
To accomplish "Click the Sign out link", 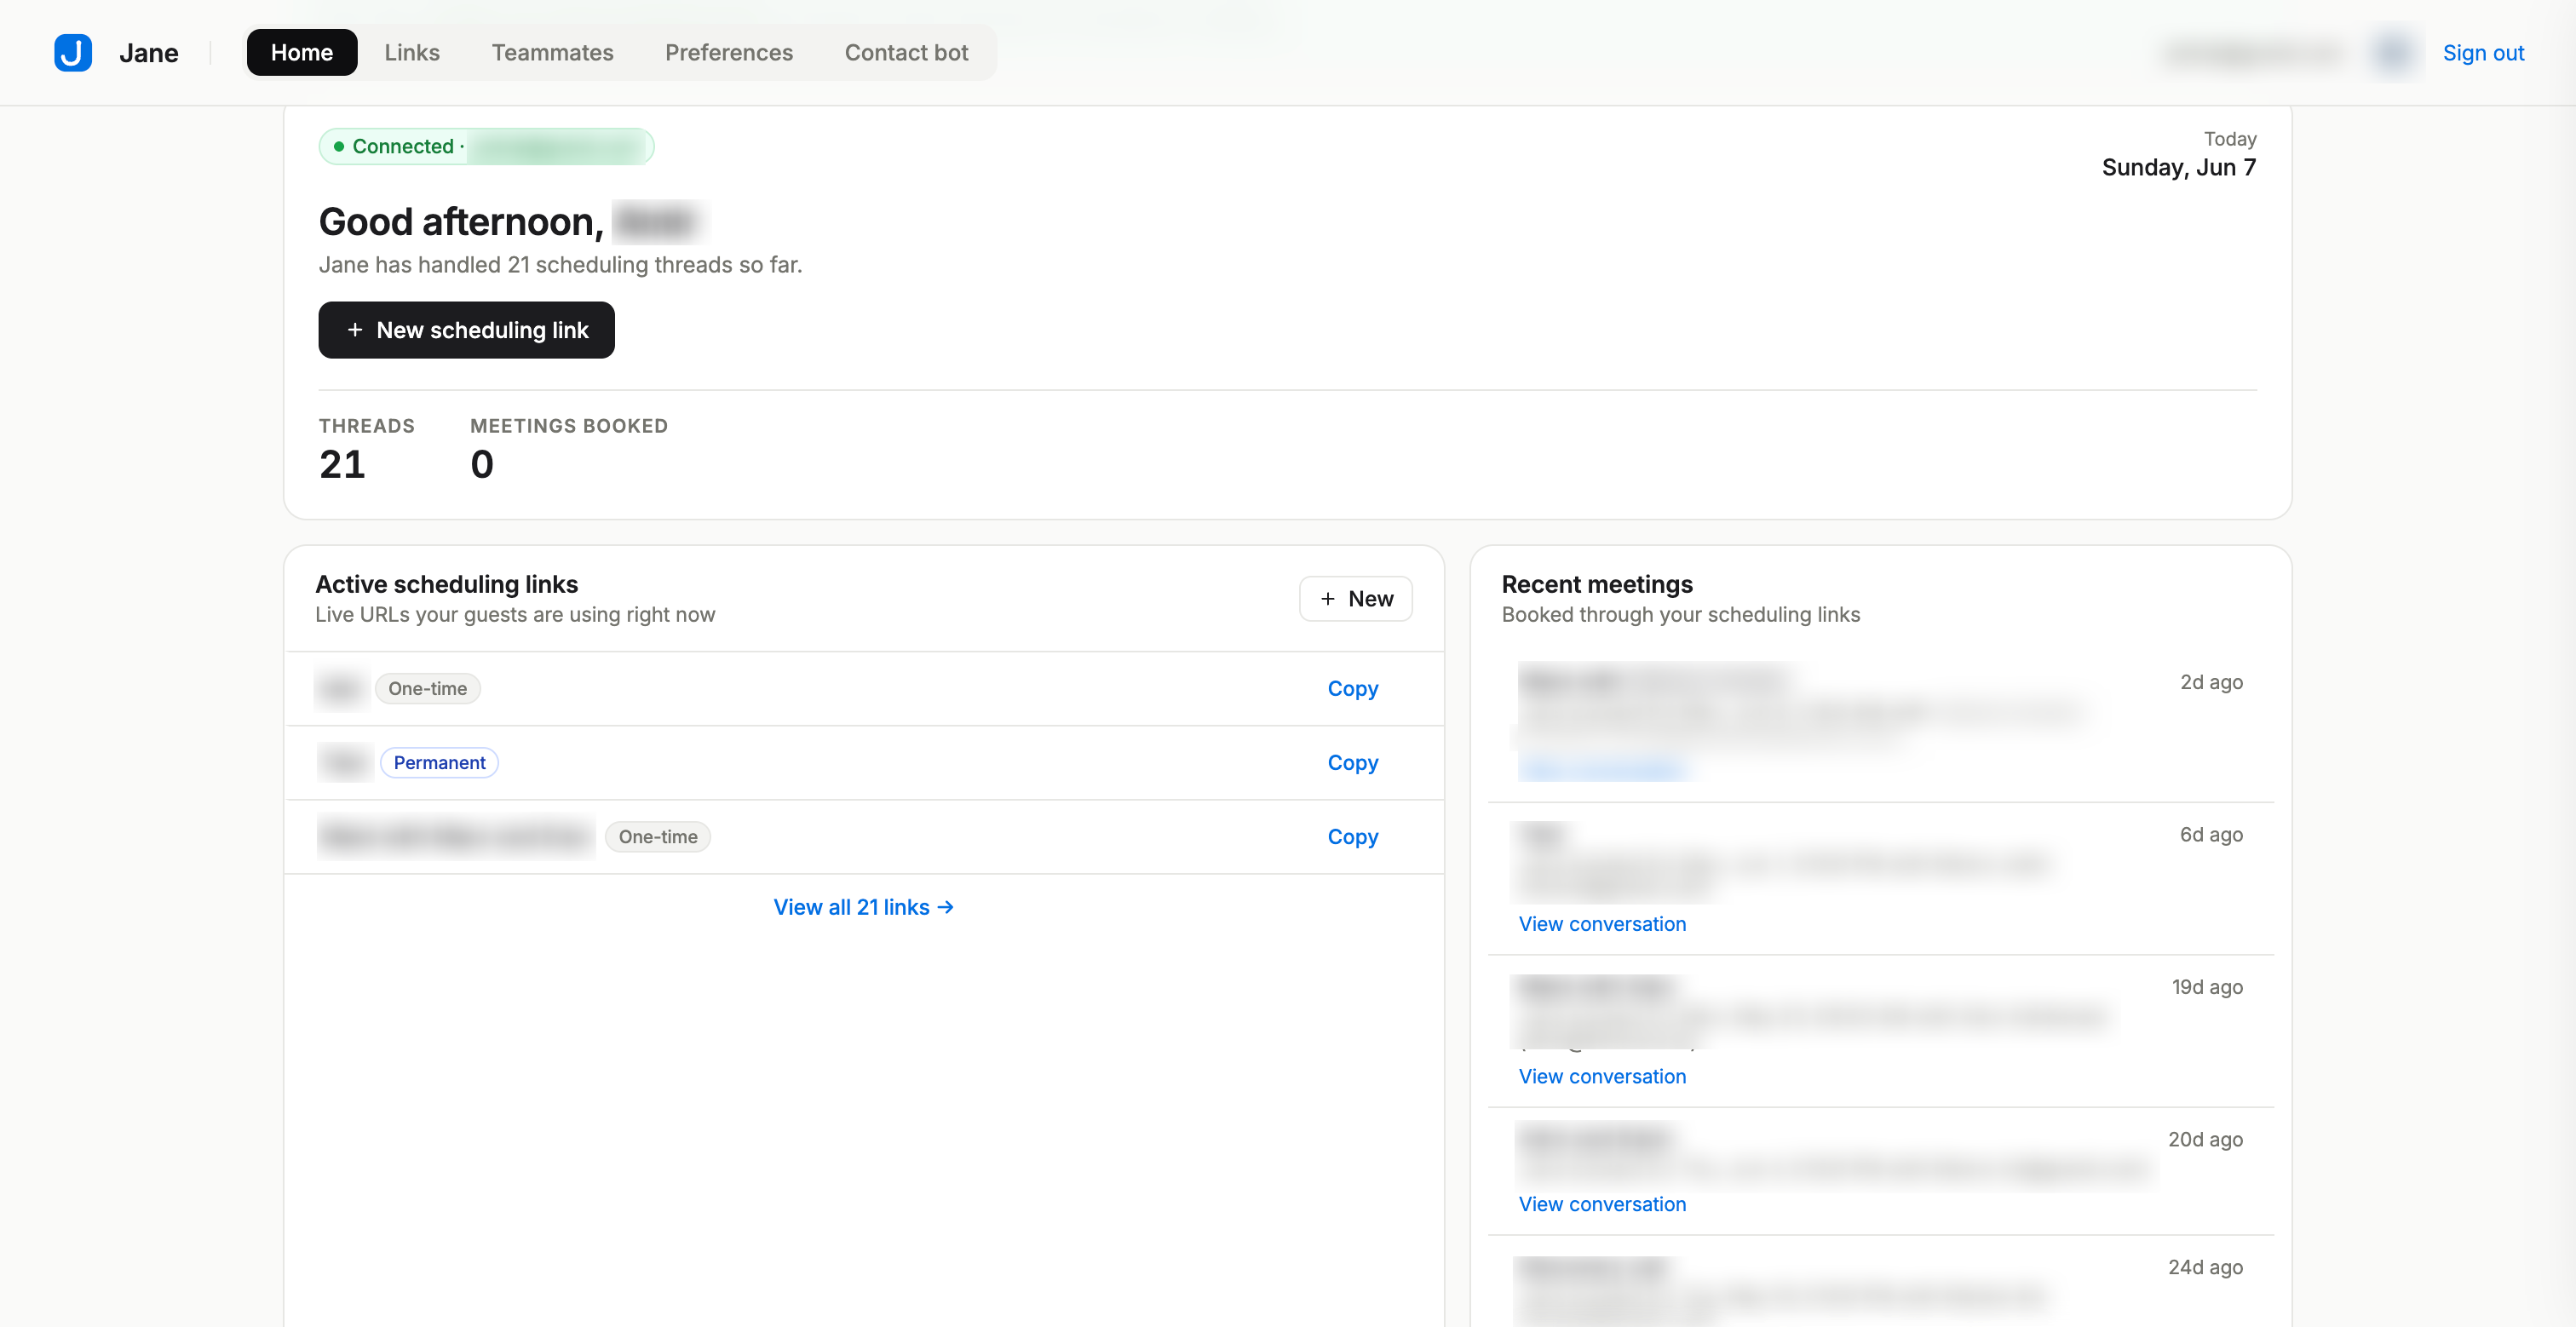I will 2483,53.
